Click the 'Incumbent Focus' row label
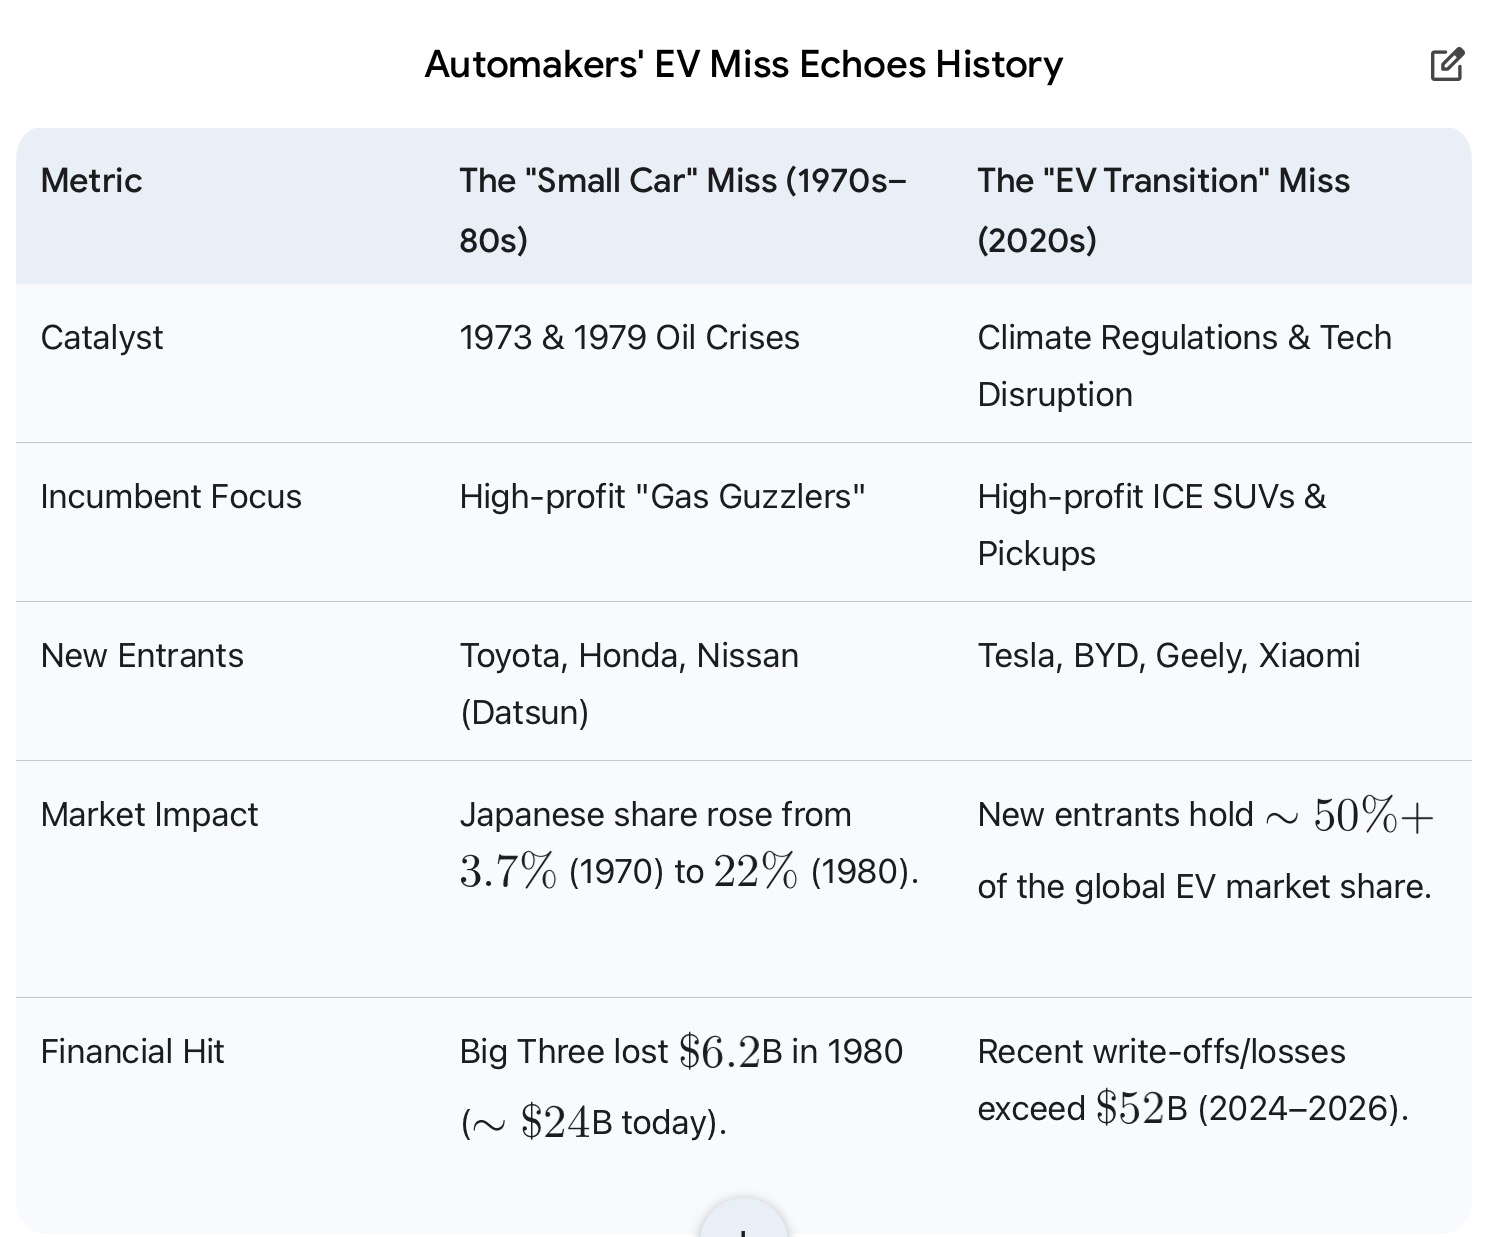 pyautogui.click(x=171, y=497)
